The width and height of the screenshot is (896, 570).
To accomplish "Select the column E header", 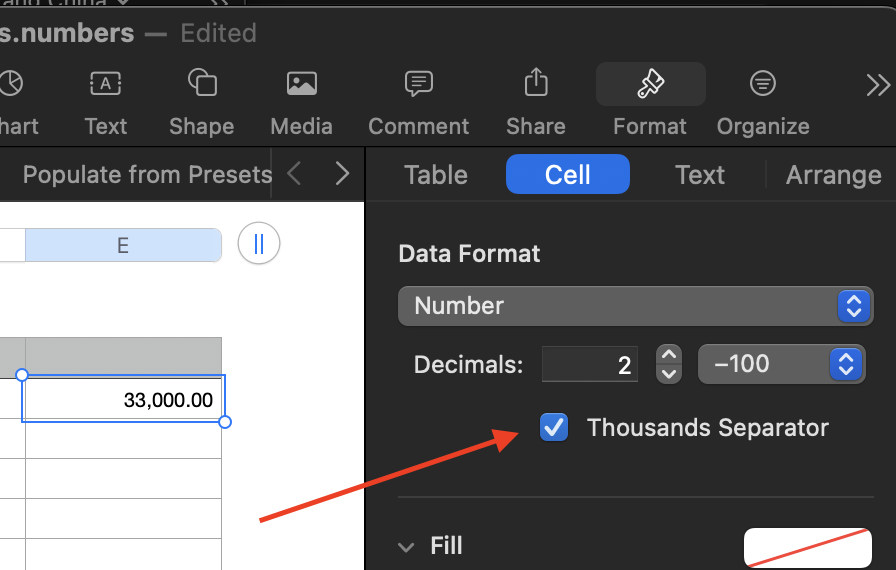I will pos(123,245).
